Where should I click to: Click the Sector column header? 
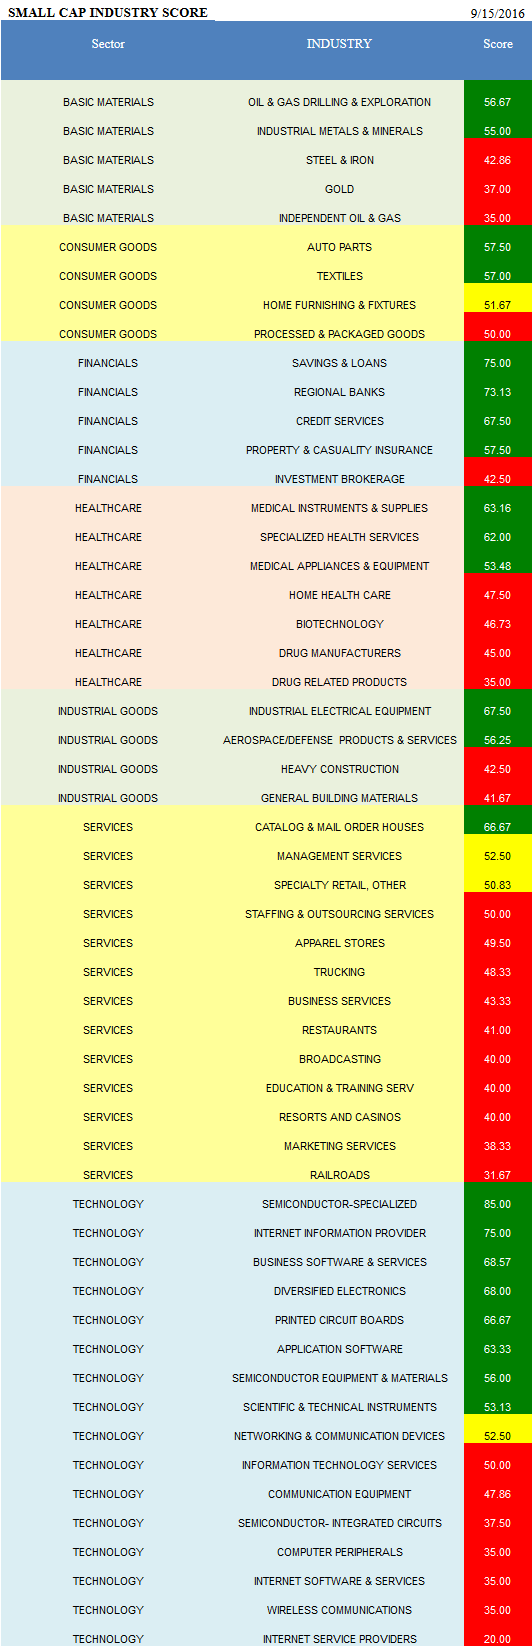(x=108, y=44)
